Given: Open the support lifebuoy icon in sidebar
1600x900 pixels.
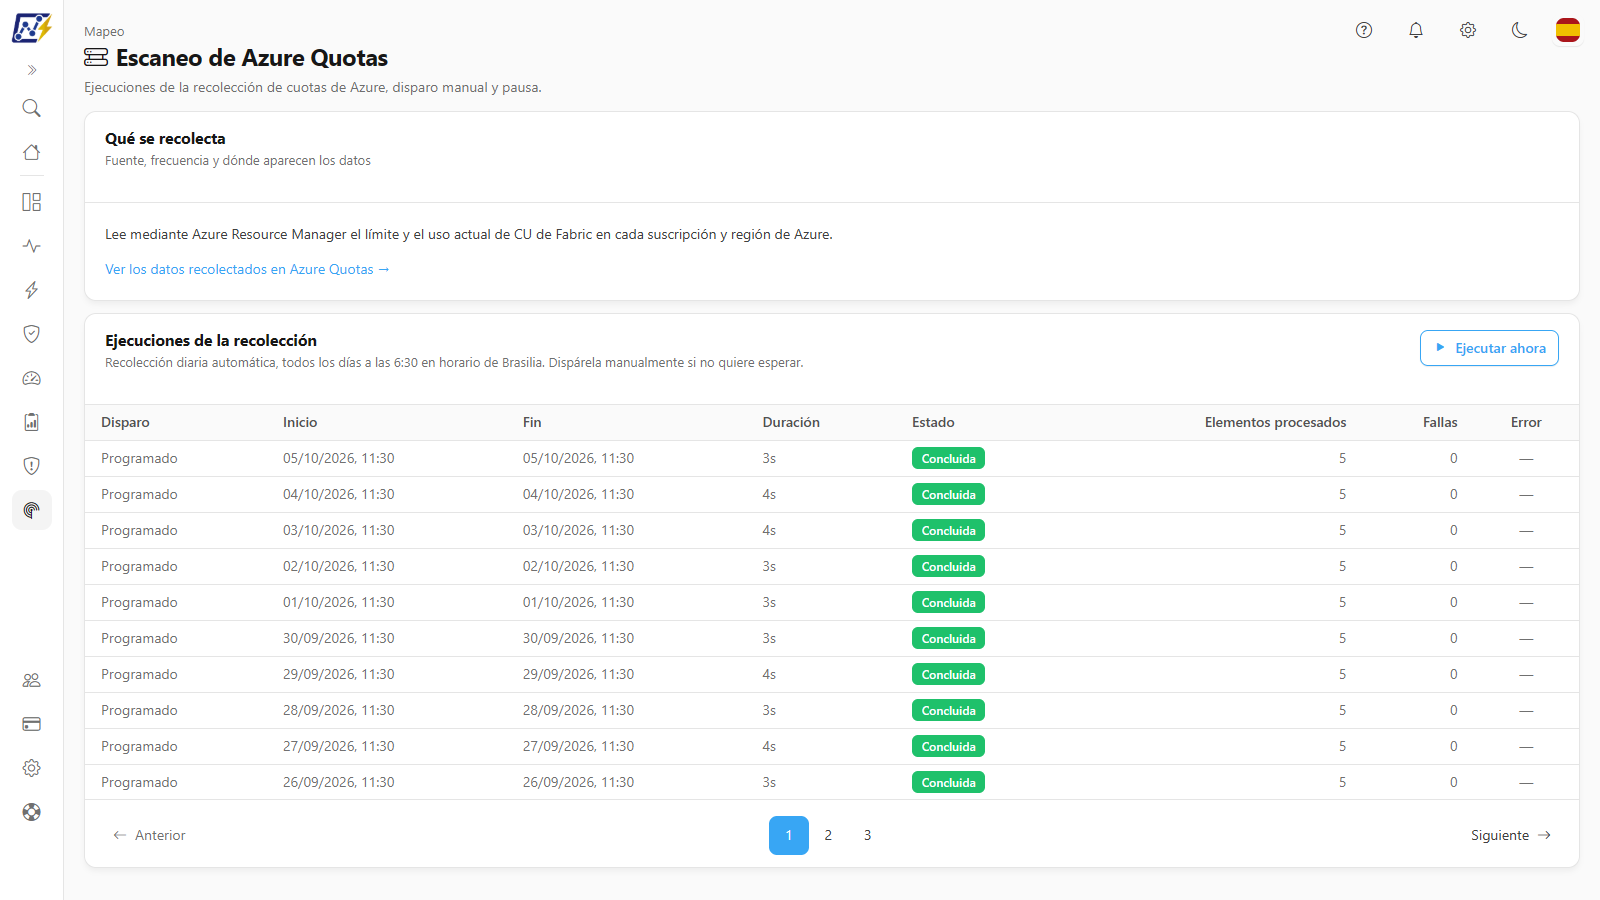Looking at the screenshot, I should click(32, 812).
